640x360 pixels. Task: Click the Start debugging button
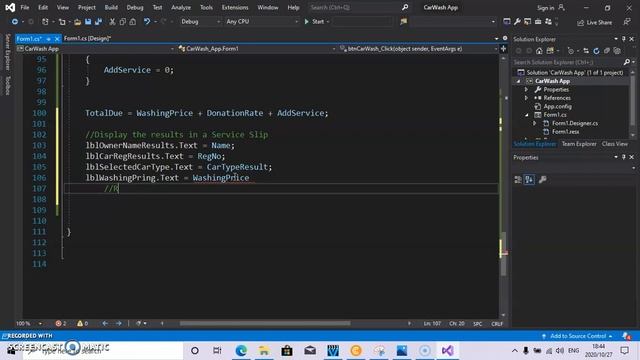(316, 22)
